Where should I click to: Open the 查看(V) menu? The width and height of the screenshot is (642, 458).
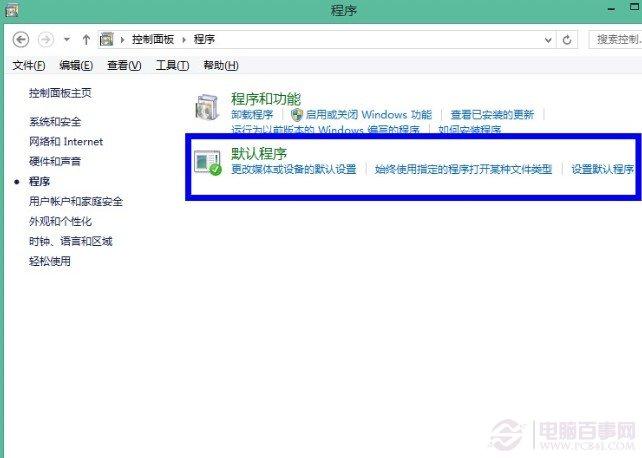click(x=124, y=65)
